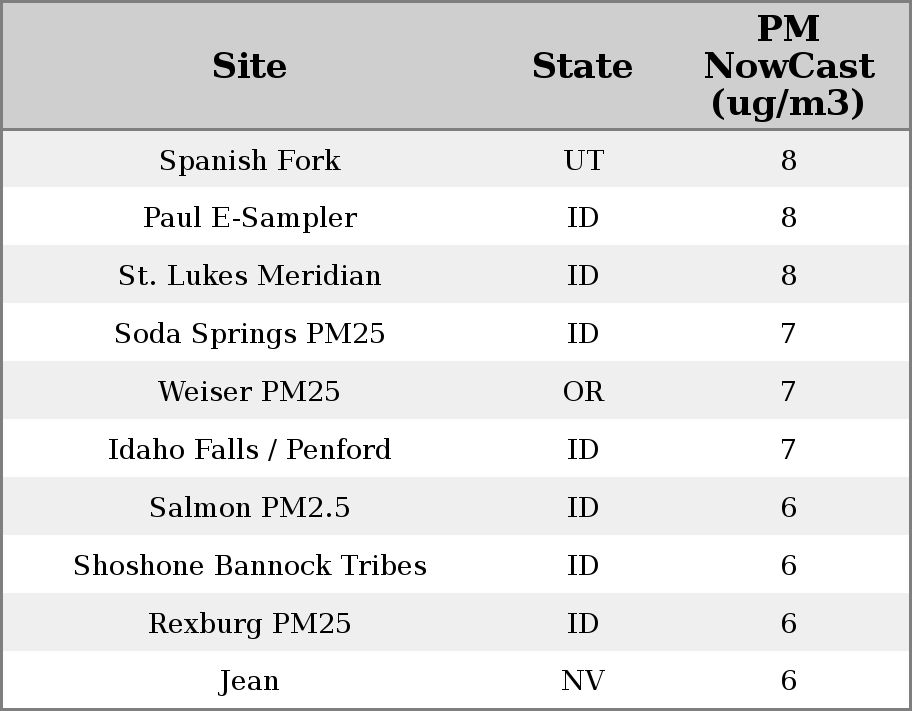Click the Site column header

coord(249,66)
